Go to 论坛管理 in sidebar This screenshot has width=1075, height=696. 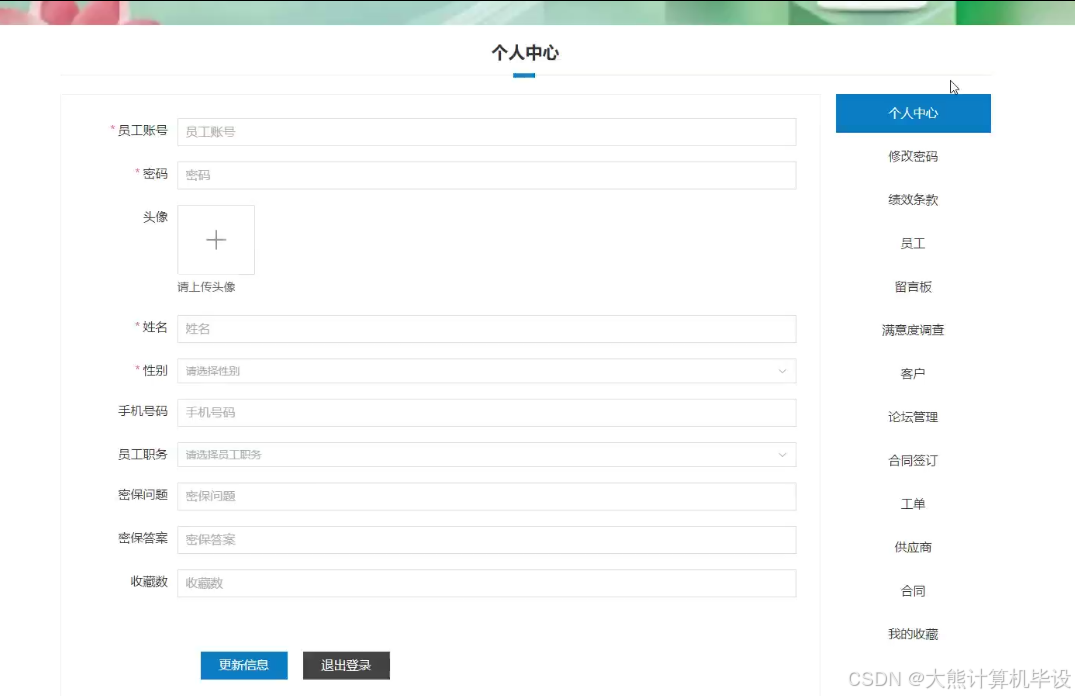[x=913, y=417]
